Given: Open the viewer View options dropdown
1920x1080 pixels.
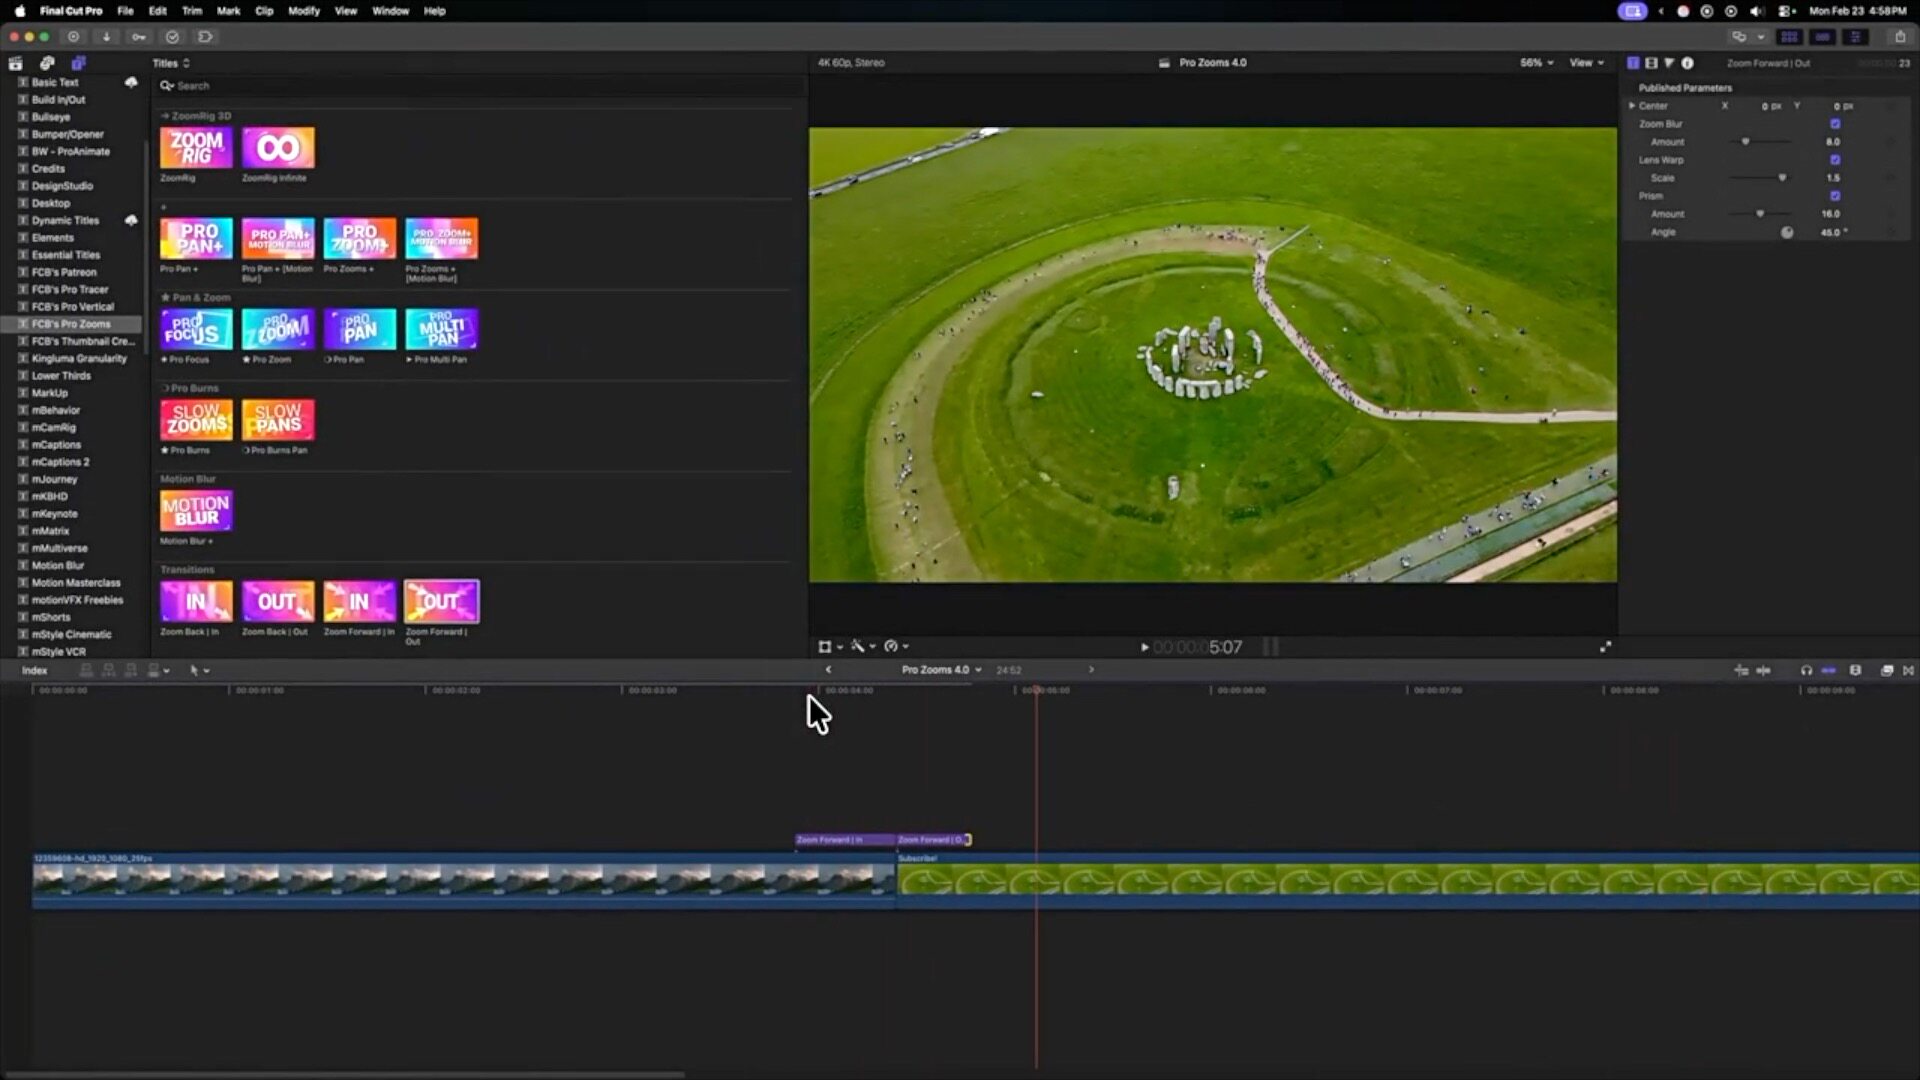Looking at the screenshot, I should [1587, 63].
